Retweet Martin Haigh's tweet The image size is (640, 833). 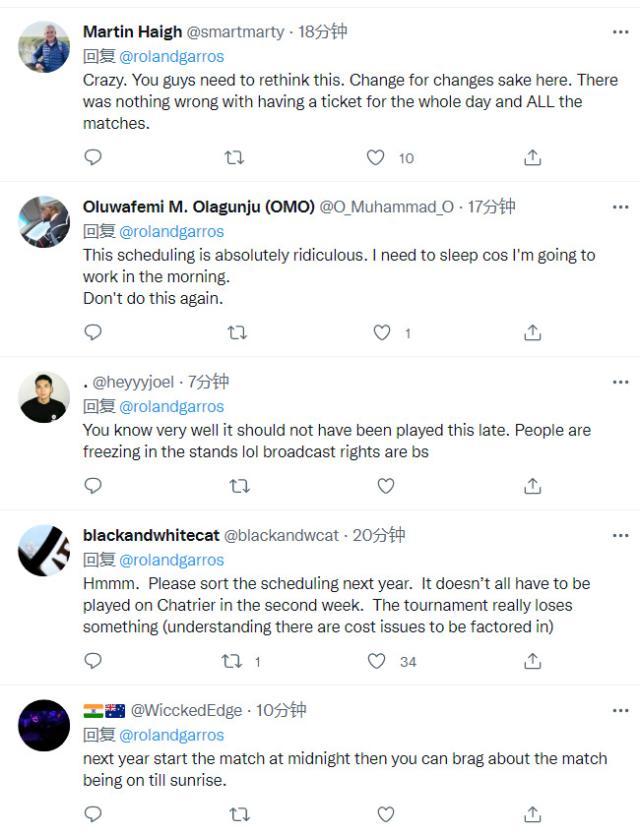234,157
